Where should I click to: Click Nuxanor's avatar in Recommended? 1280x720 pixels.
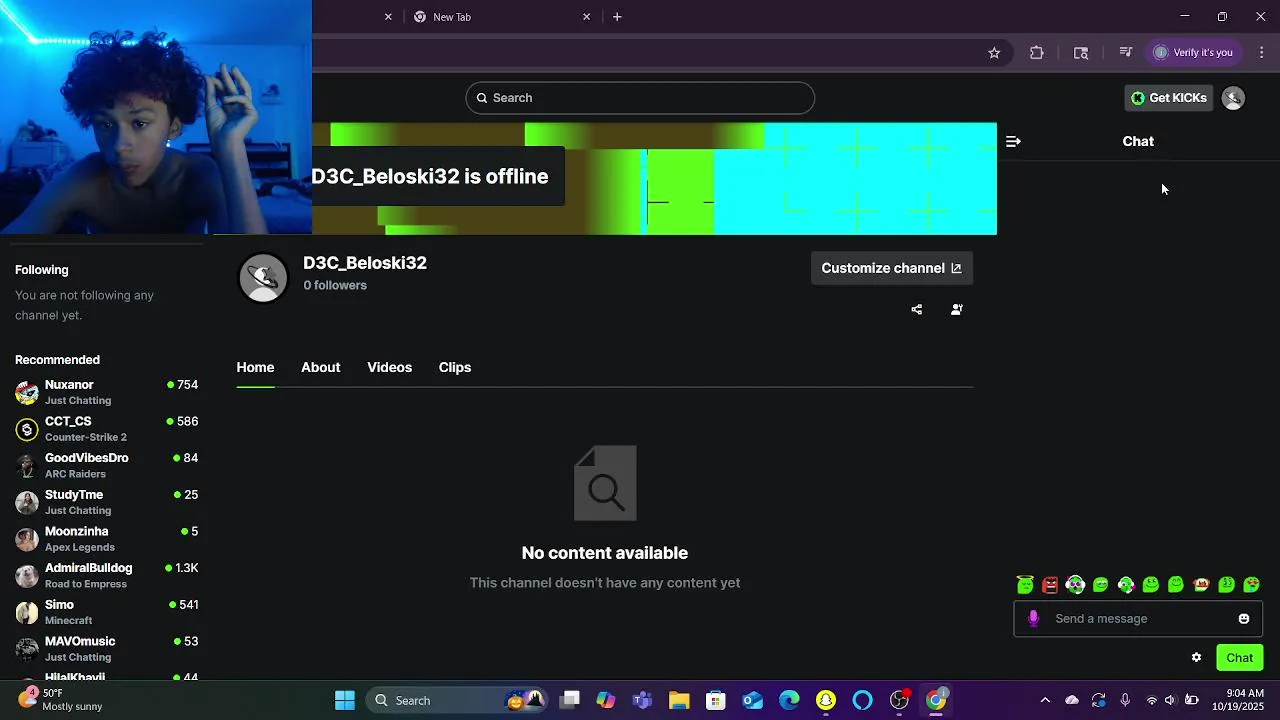click(27, 393)
